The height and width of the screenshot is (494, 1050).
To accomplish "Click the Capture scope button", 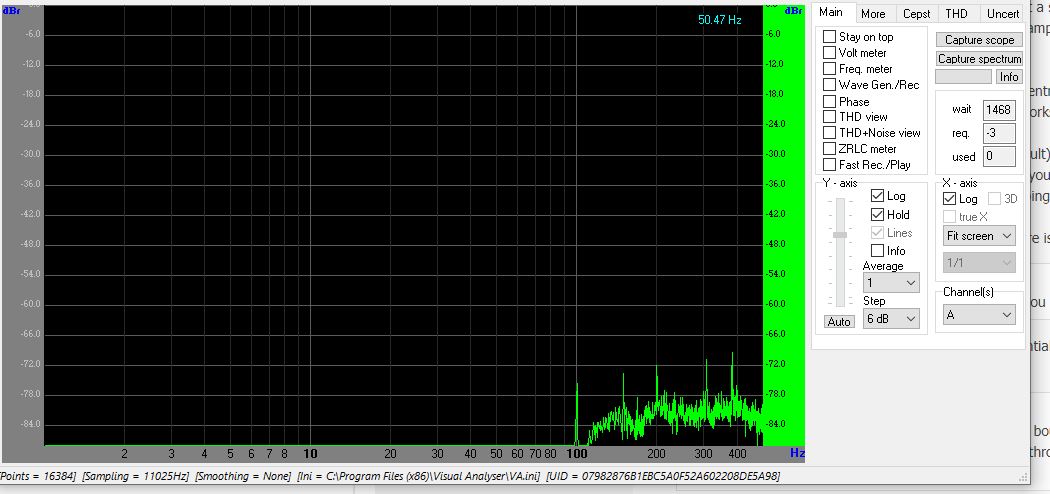I will coord(979,40).
